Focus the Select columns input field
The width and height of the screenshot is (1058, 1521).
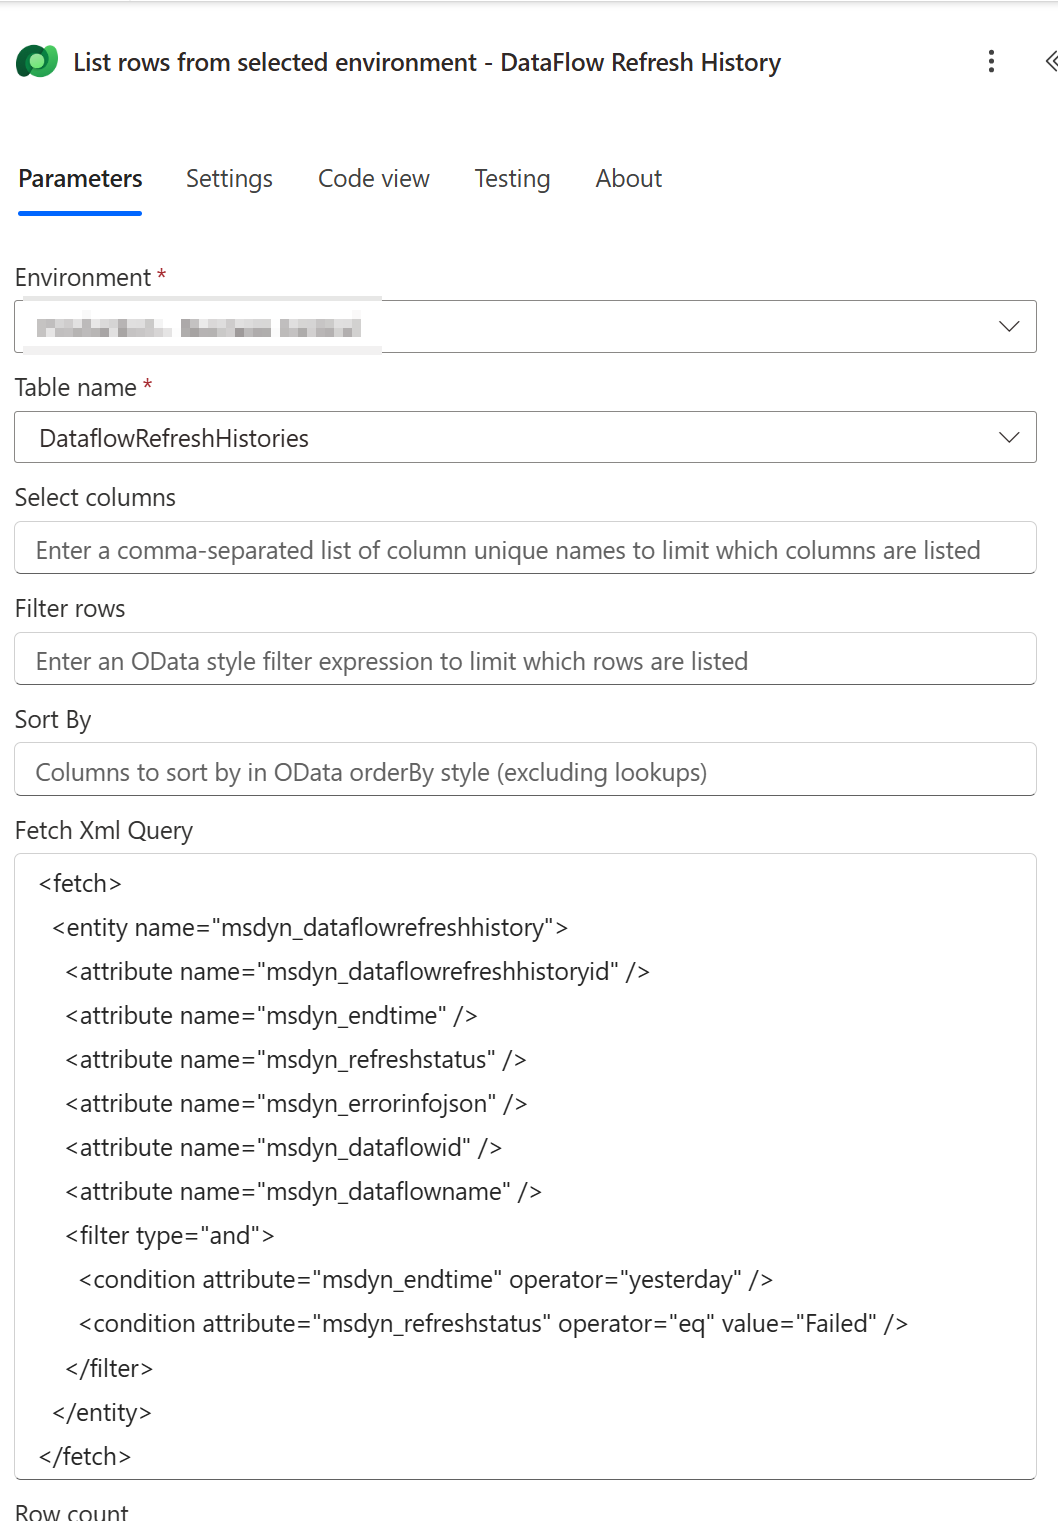tap(525, 548)
